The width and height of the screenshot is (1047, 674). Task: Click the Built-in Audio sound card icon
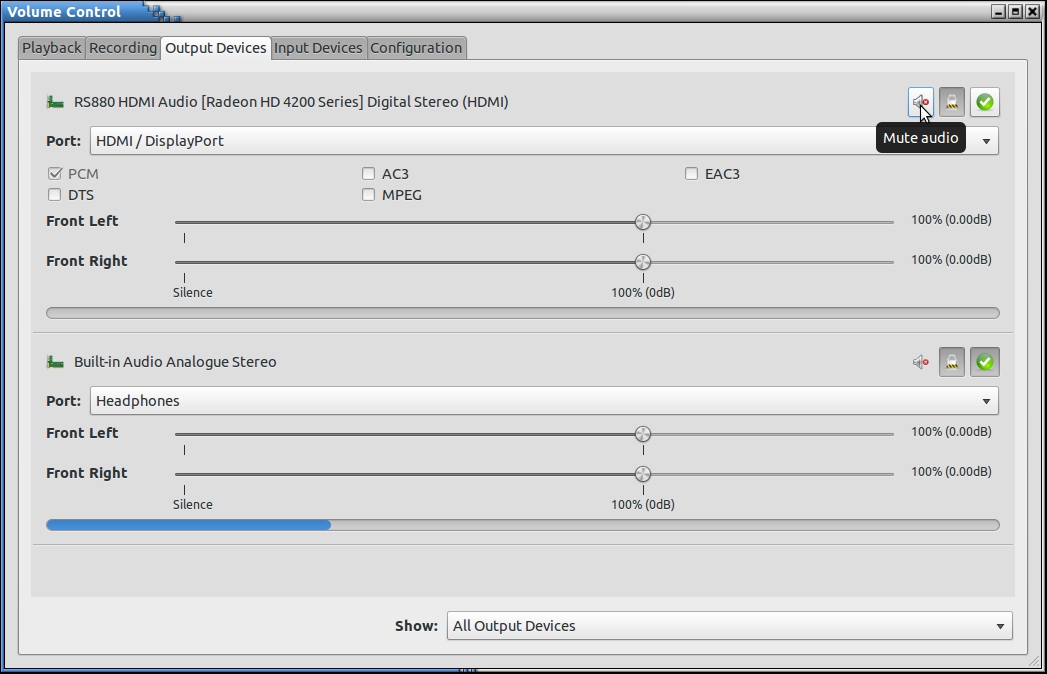tap(55, 362)
